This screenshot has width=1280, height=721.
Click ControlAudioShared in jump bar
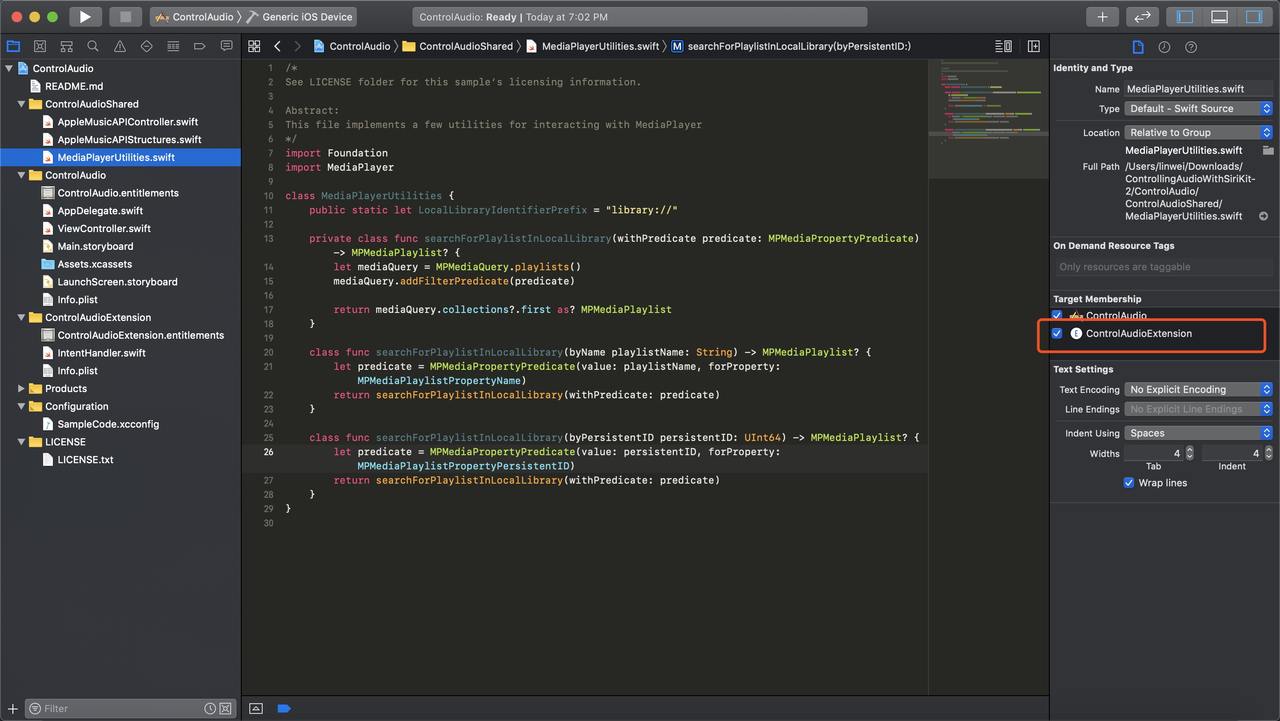[x=457, y=46]
